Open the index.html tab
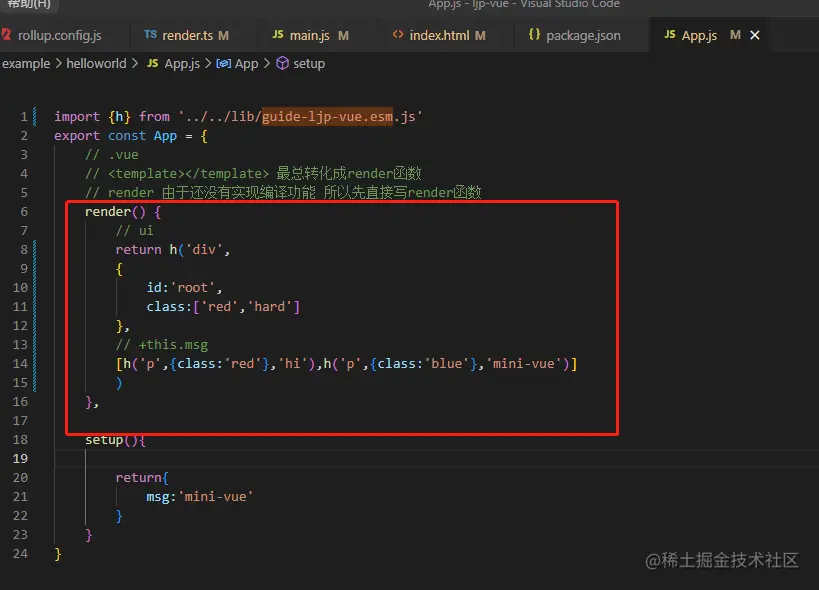This screenshot has width=819, height=590. point(439,36)
